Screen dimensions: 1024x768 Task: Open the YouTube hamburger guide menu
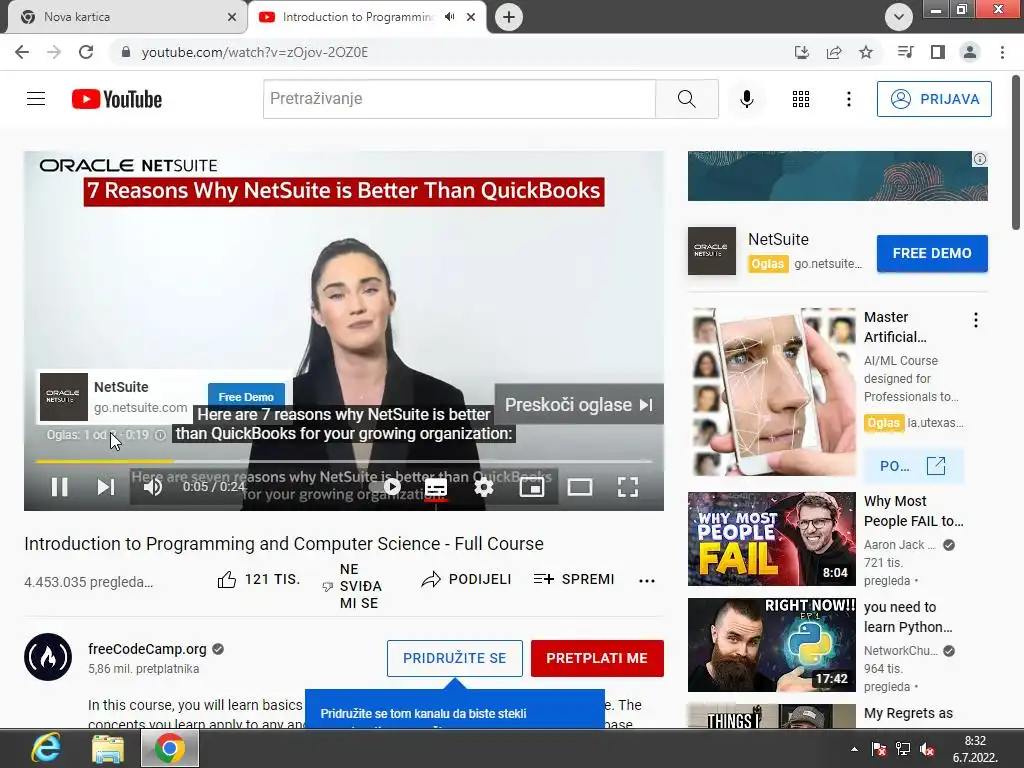(x=36, y=99)
